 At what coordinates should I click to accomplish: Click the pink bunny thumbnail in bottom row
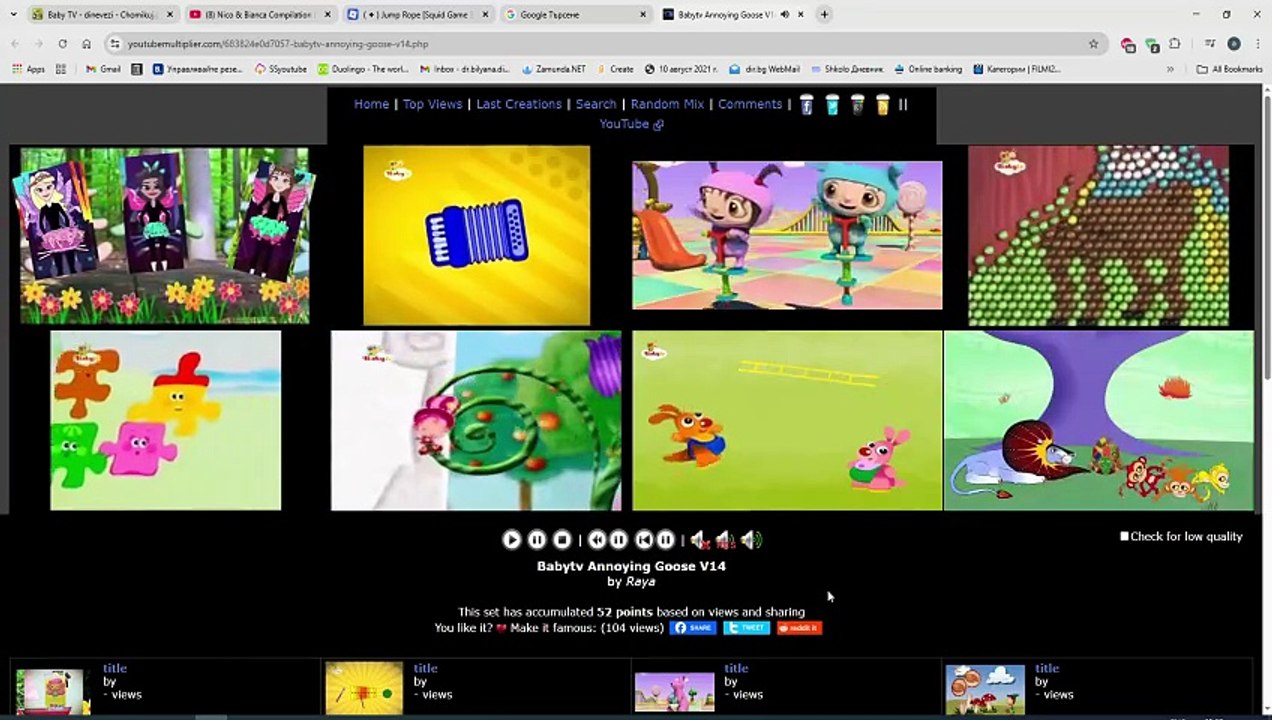(675, 690)
